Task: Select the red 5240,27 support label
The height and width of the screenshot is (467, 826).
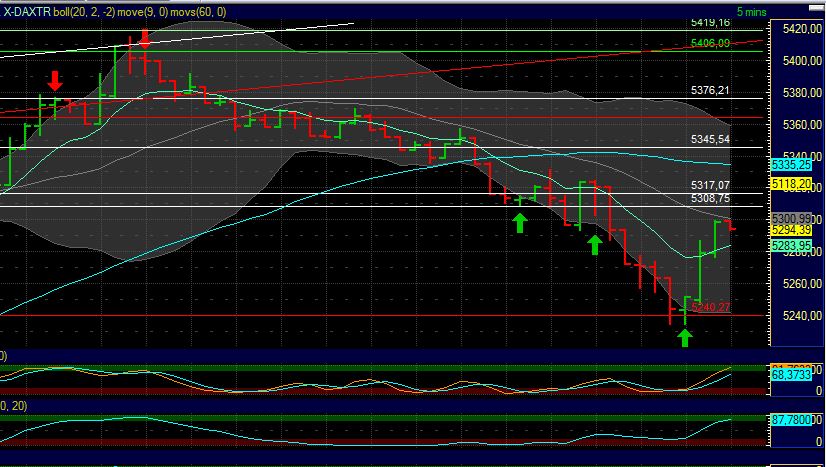Action: [709, 307]
